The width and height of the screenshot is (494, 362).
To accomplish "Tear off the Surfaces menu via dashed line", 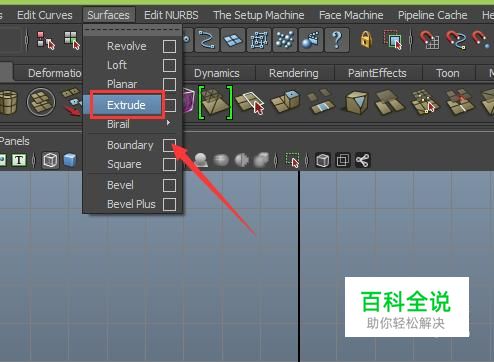I will [132, 30].
